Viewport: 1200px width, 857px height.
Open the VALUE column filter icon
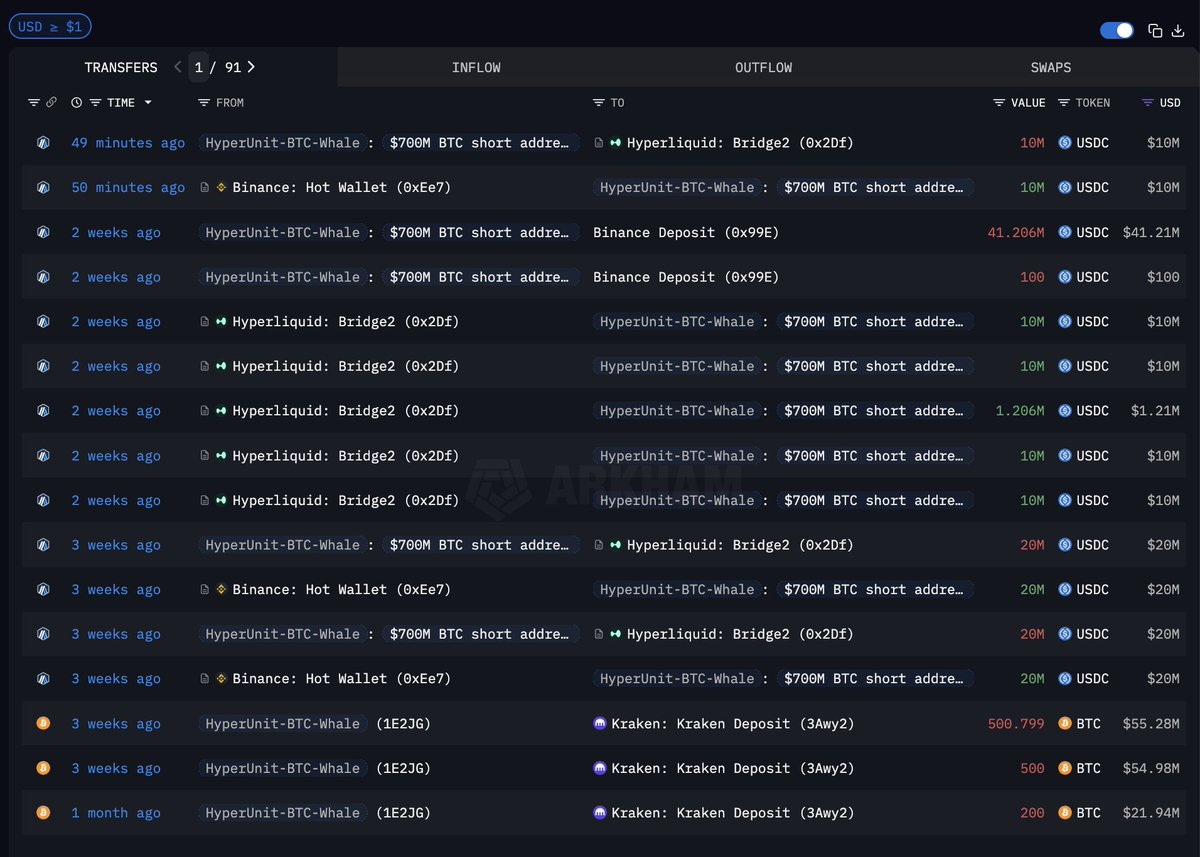point(1000,103)
